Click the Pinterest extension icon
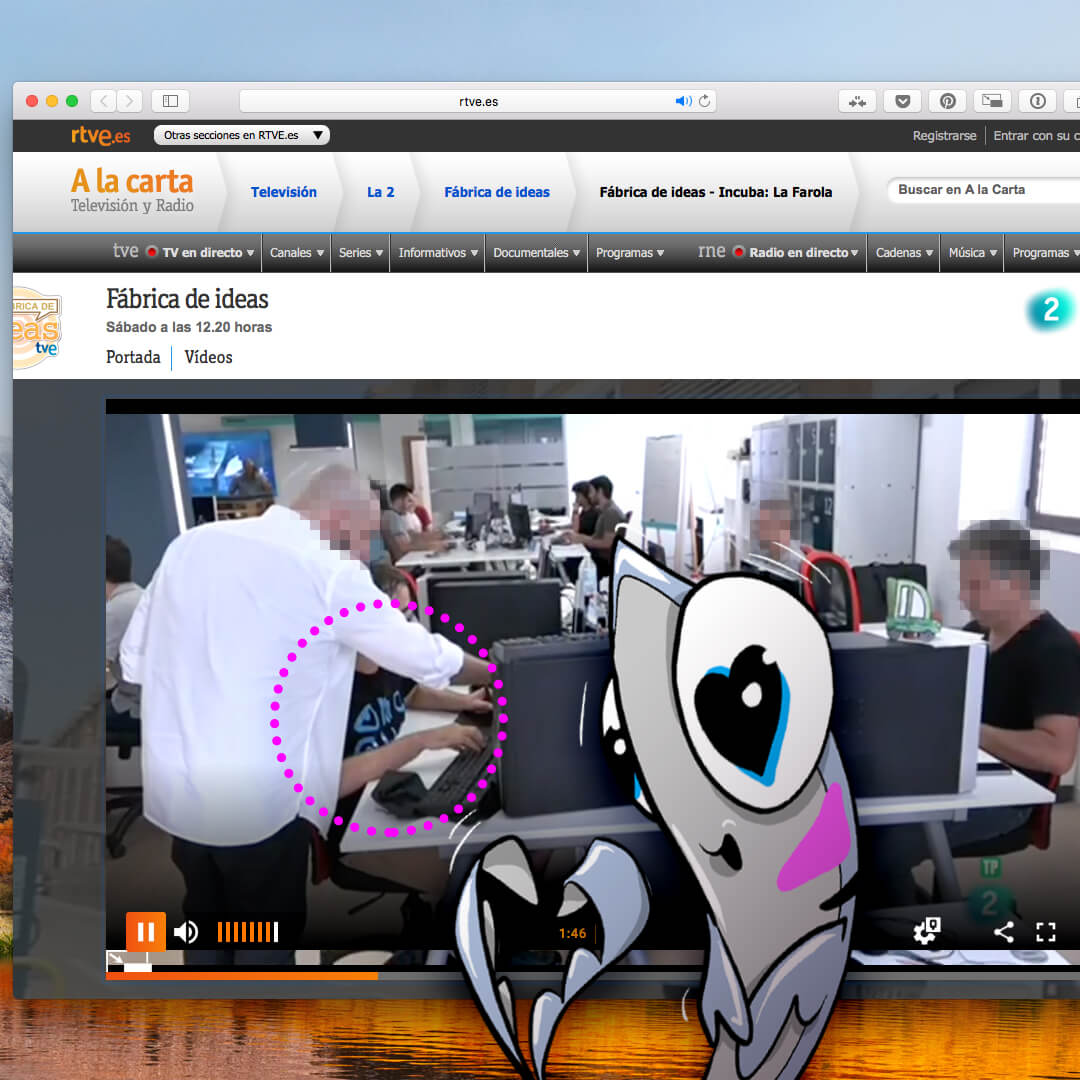This screenshot has height=1080, width=1080. (948, 101)
